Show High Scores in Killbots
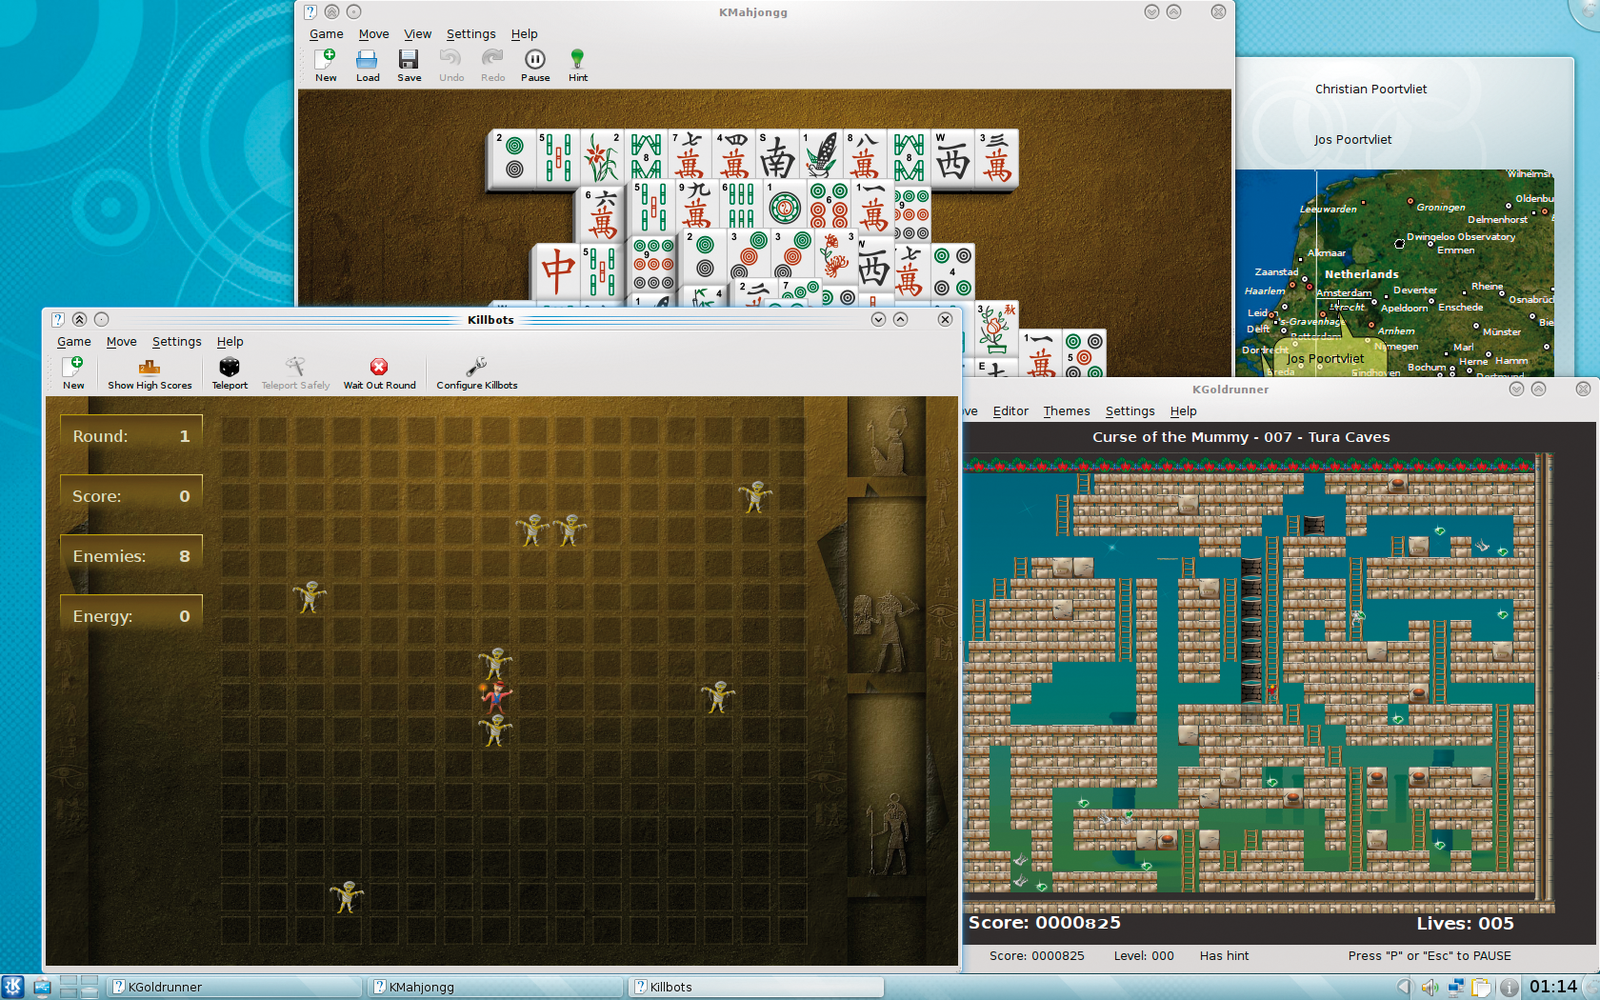This screenshot has width=1600, height=1000. 149,373
